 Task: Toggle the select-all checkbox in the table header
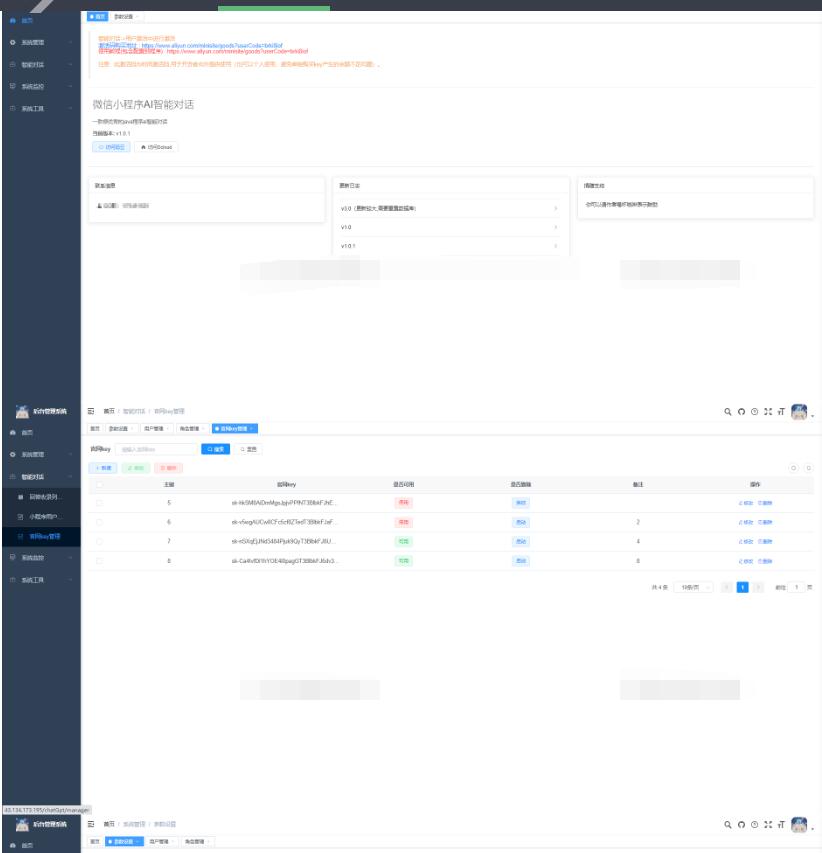click(x=99, y=484)
